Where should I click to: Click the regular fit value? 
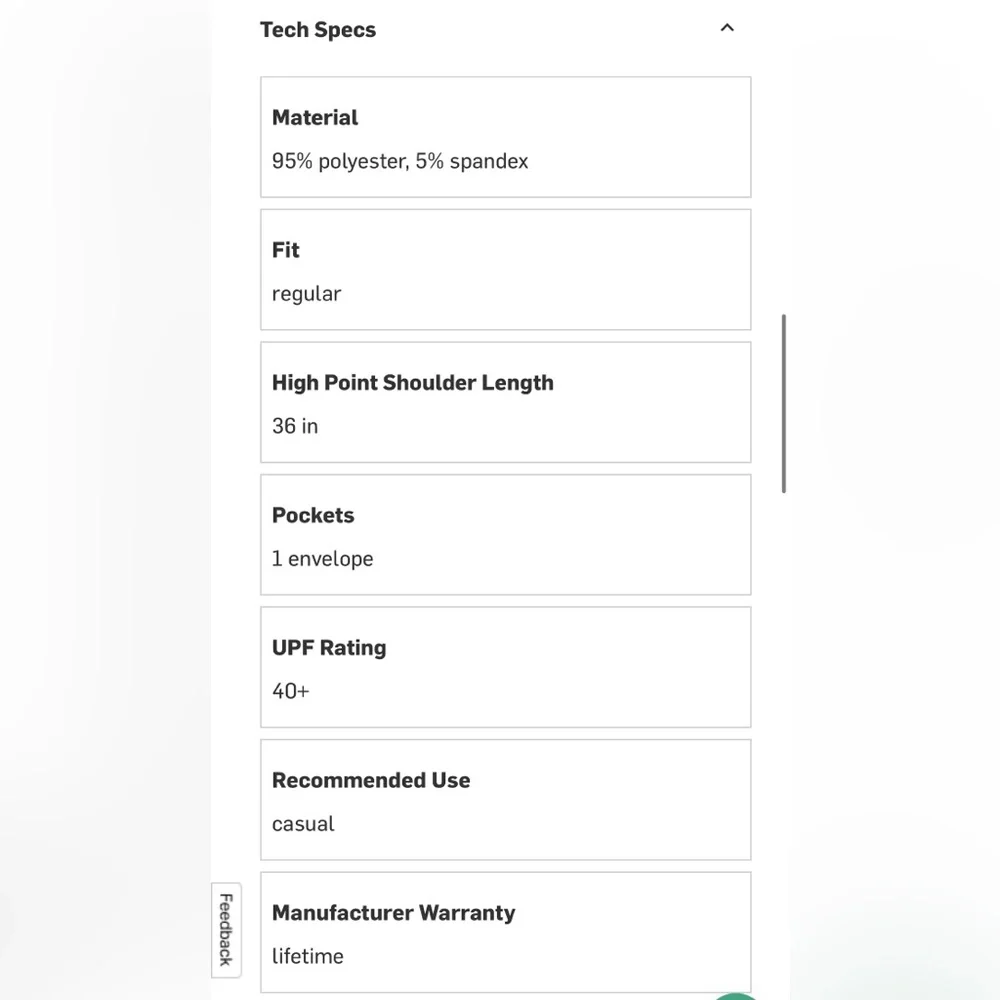307,294
